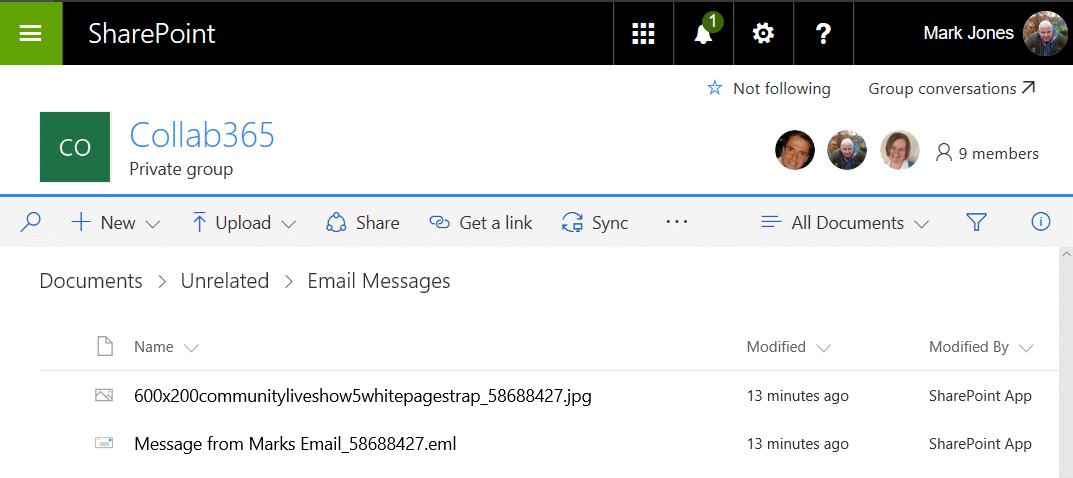Go to Group conversations

pos(951,88)
